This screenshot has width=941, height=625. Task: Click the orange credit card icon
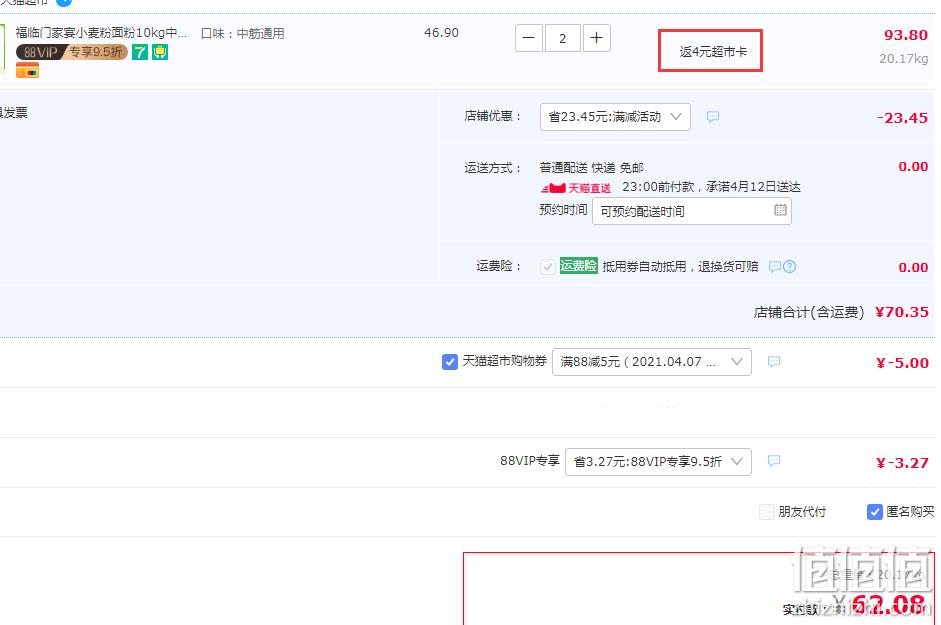pyautogui.click(x=27, y=70)
